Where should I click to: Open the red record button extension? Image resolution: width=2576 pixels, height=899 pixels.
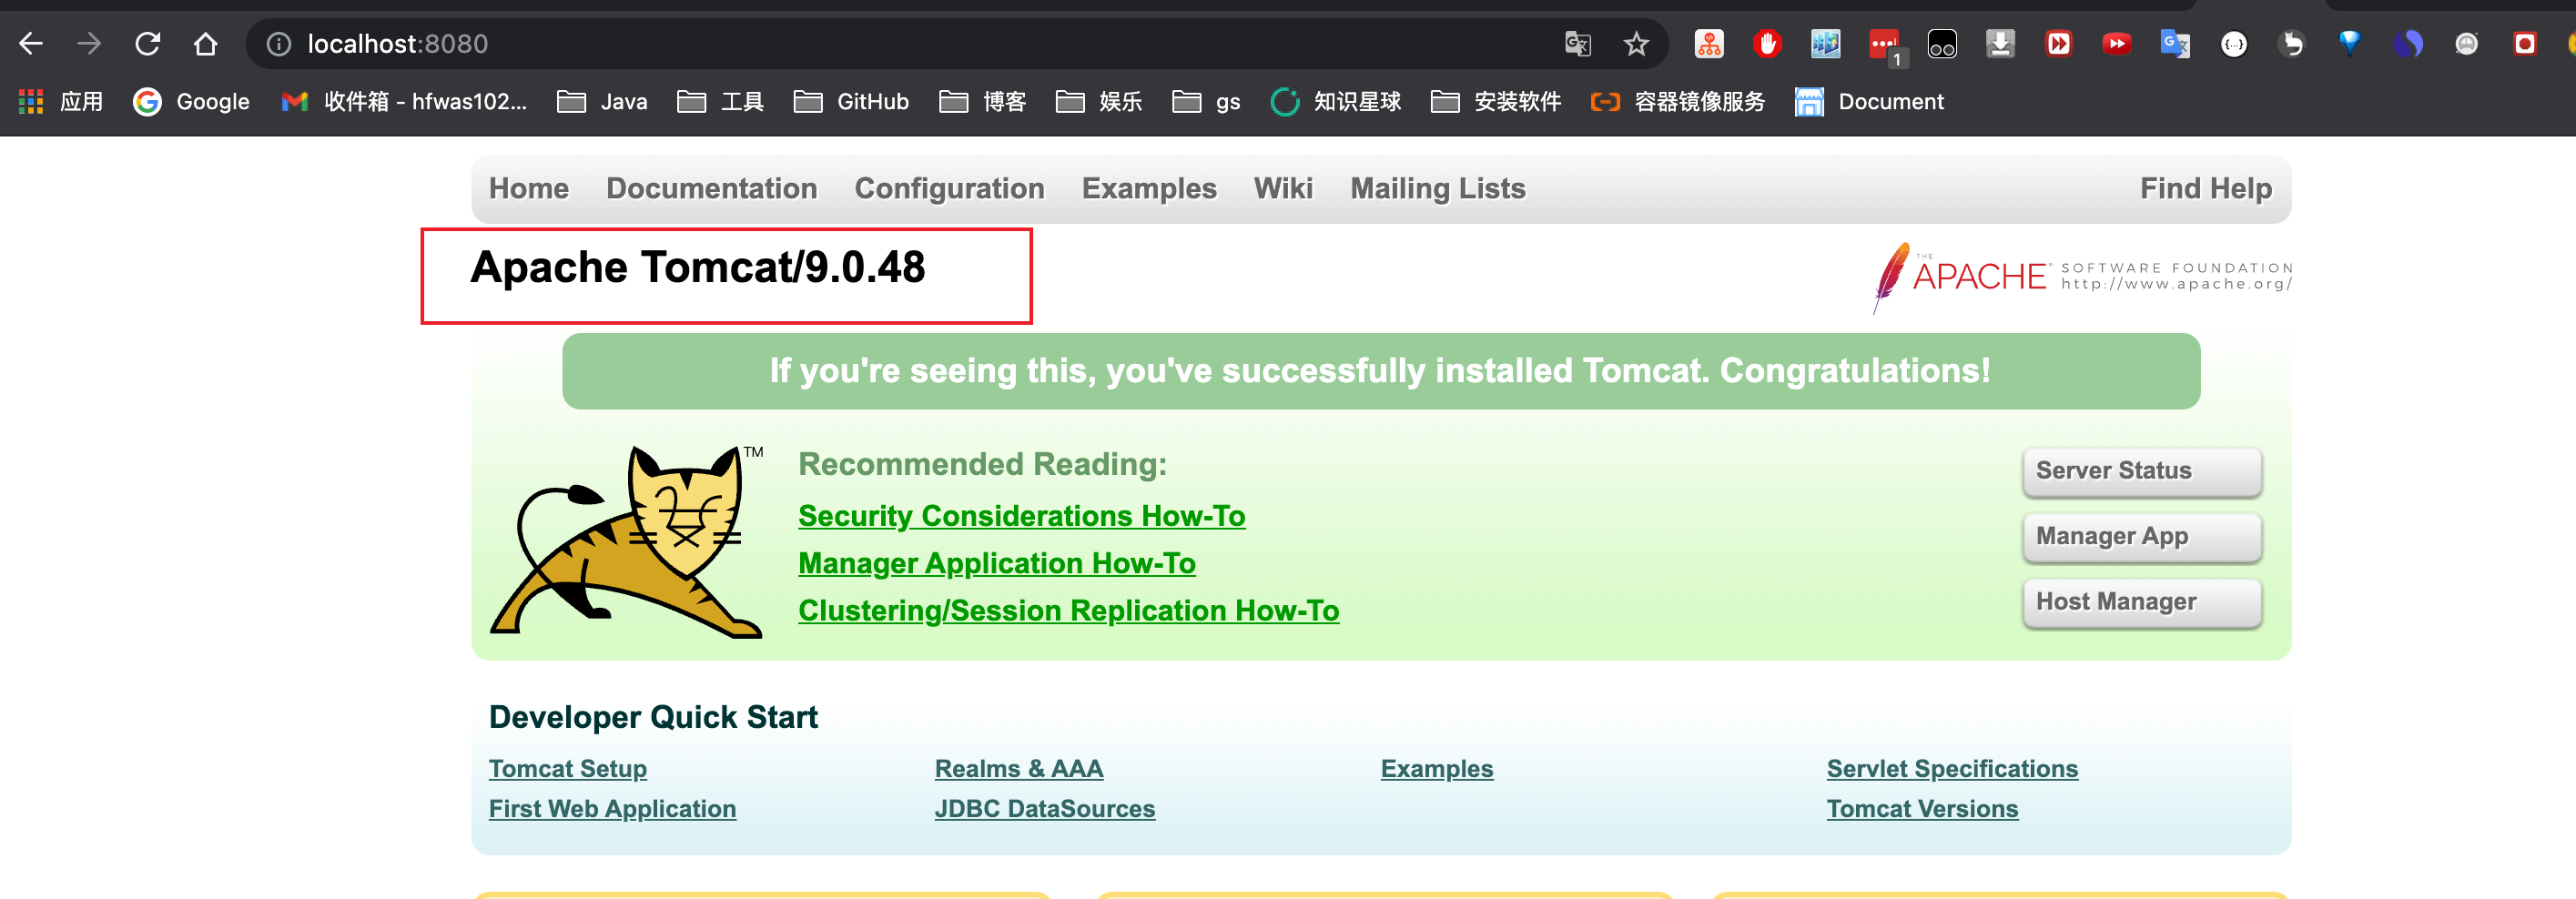(2525, 44)
